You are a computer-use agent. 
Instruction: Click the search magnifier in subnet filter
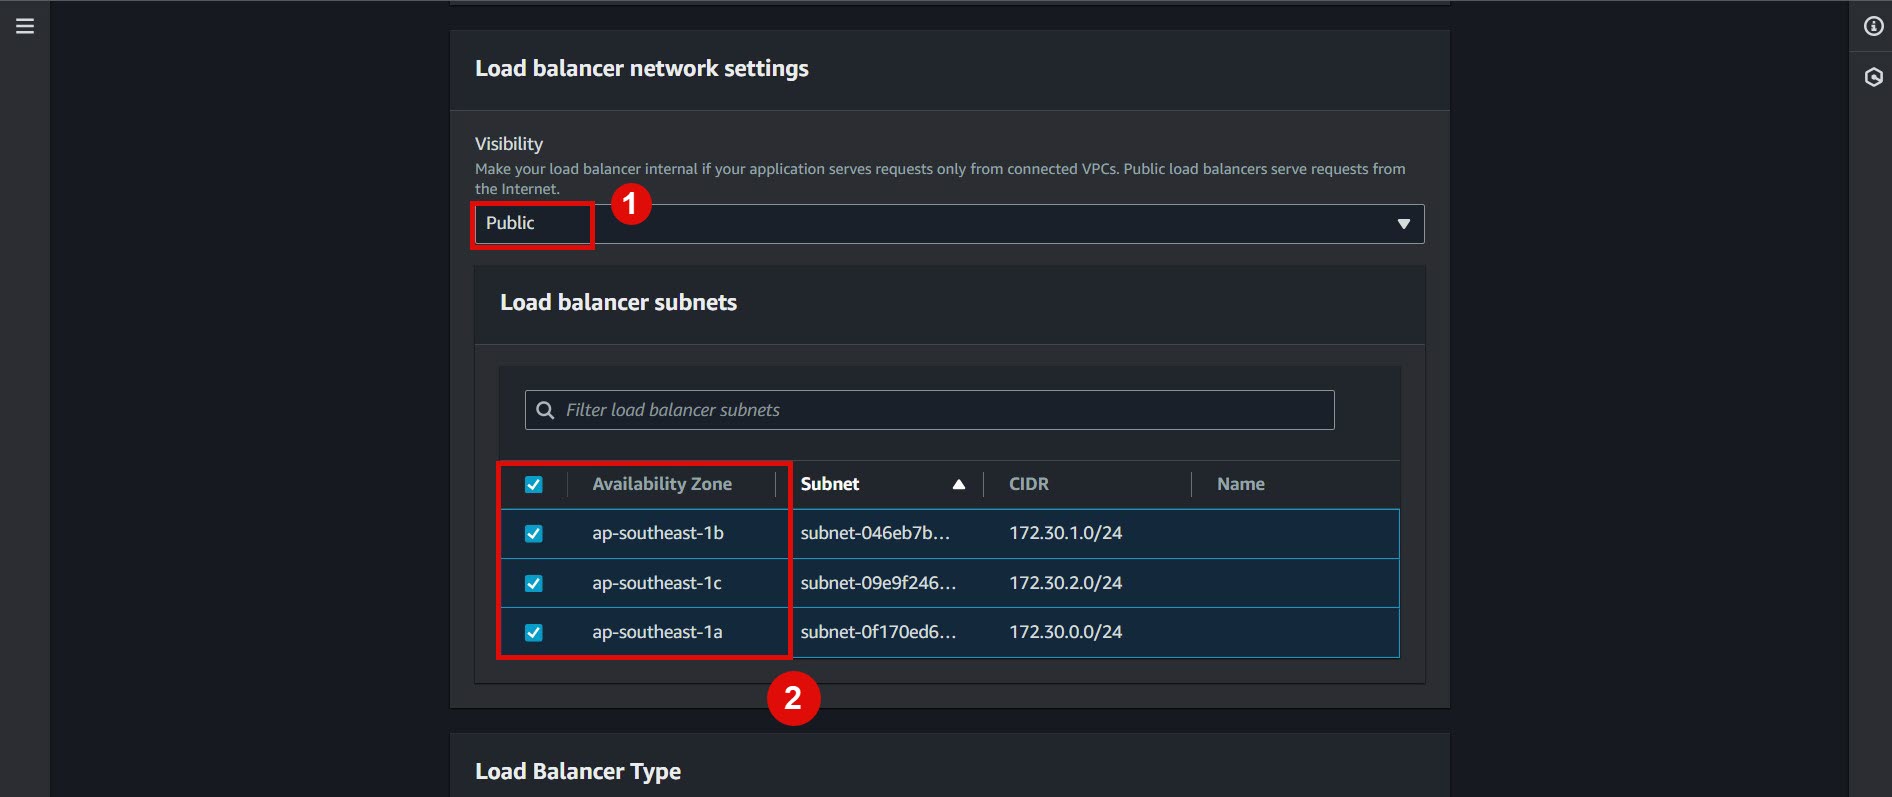point(545,410)
